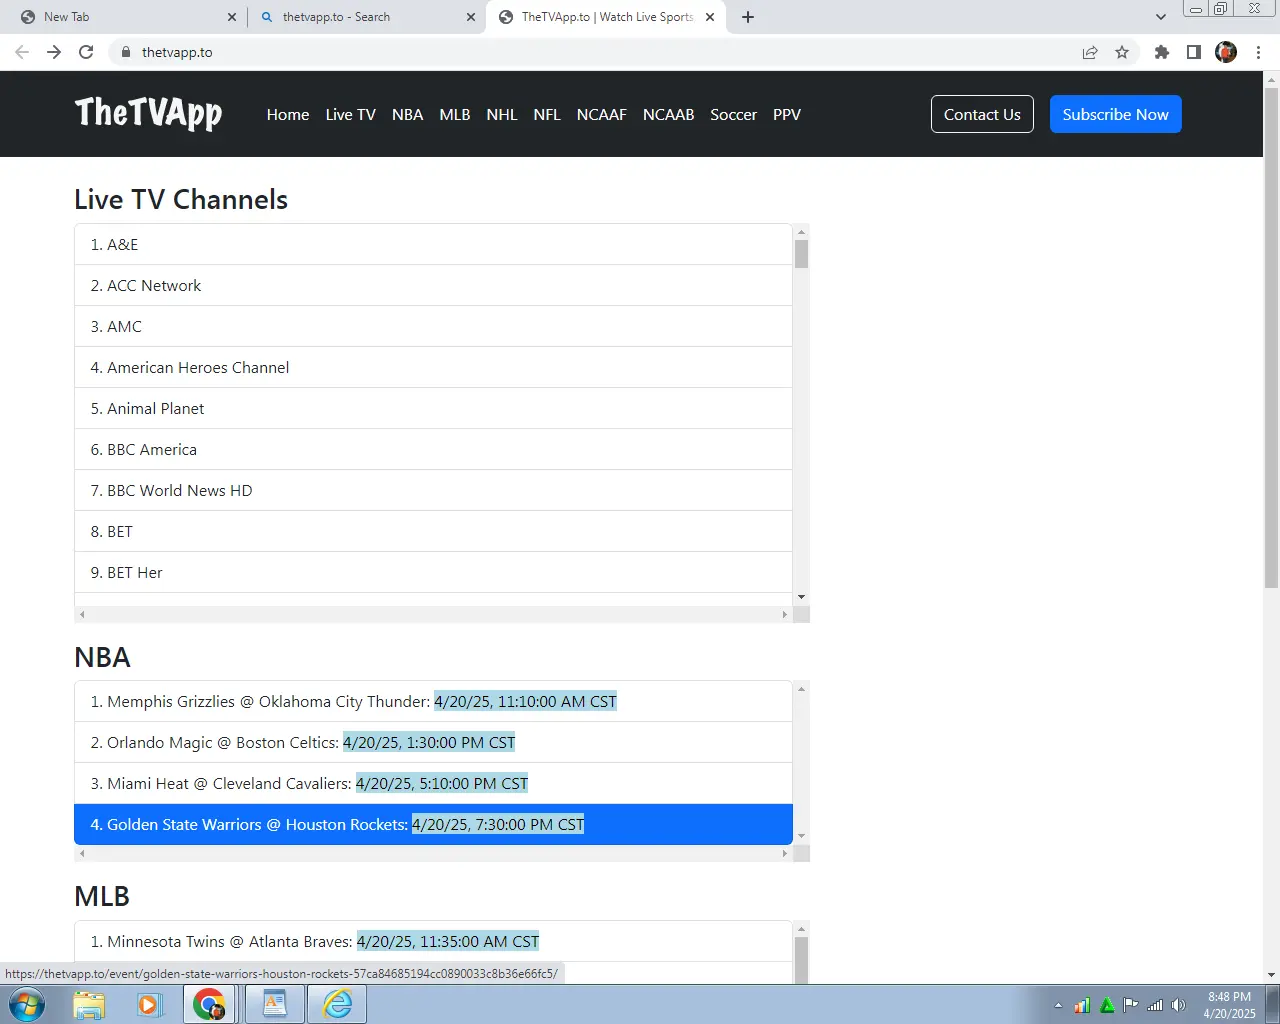
Task: Open the Windows Start button
Action: click(26, 1004)
